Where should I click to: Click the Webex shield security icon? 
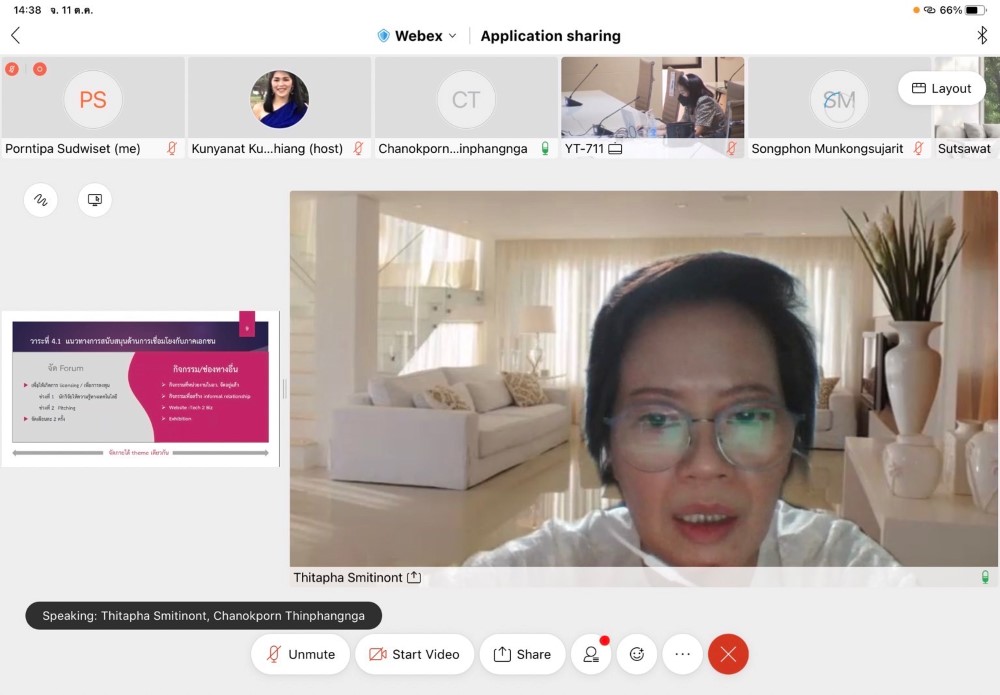tap(383, 36)
